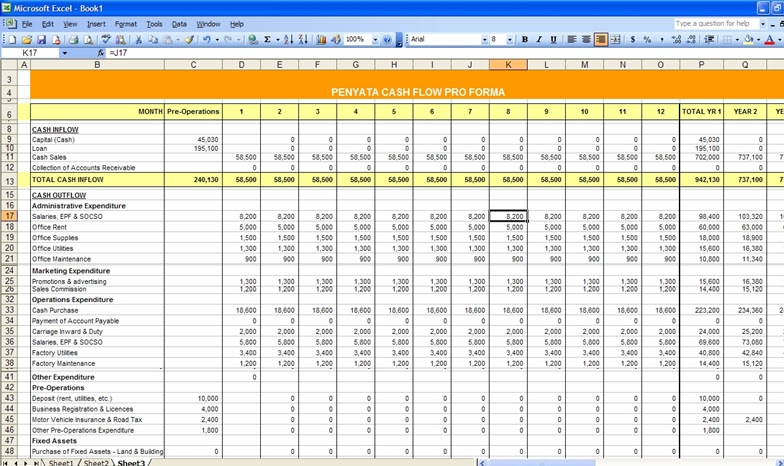Click the Type a question for help box
Screen dimensions: 784x466
pyautogui.click(x=716, y=24)
